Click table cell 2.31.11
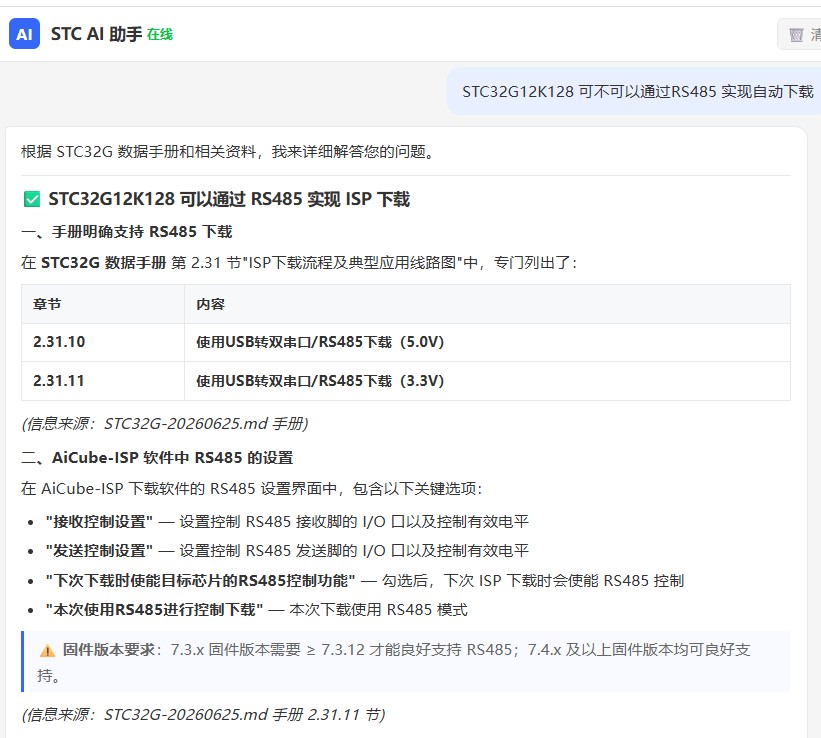 (103, 381)
